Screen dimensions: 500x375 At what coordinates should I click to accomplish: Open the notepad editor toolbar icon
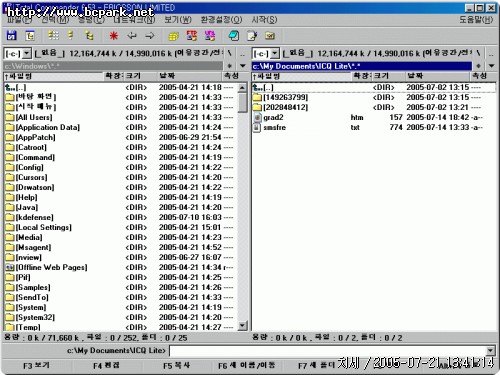[252, 36]
